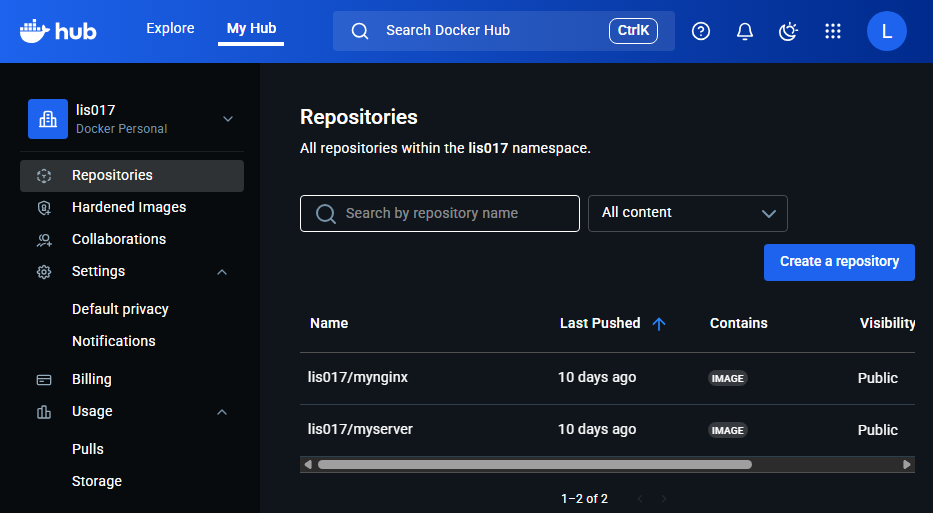Click the Settings sidebar label
This screenshot has height=513, width=933.
(98, 271)
